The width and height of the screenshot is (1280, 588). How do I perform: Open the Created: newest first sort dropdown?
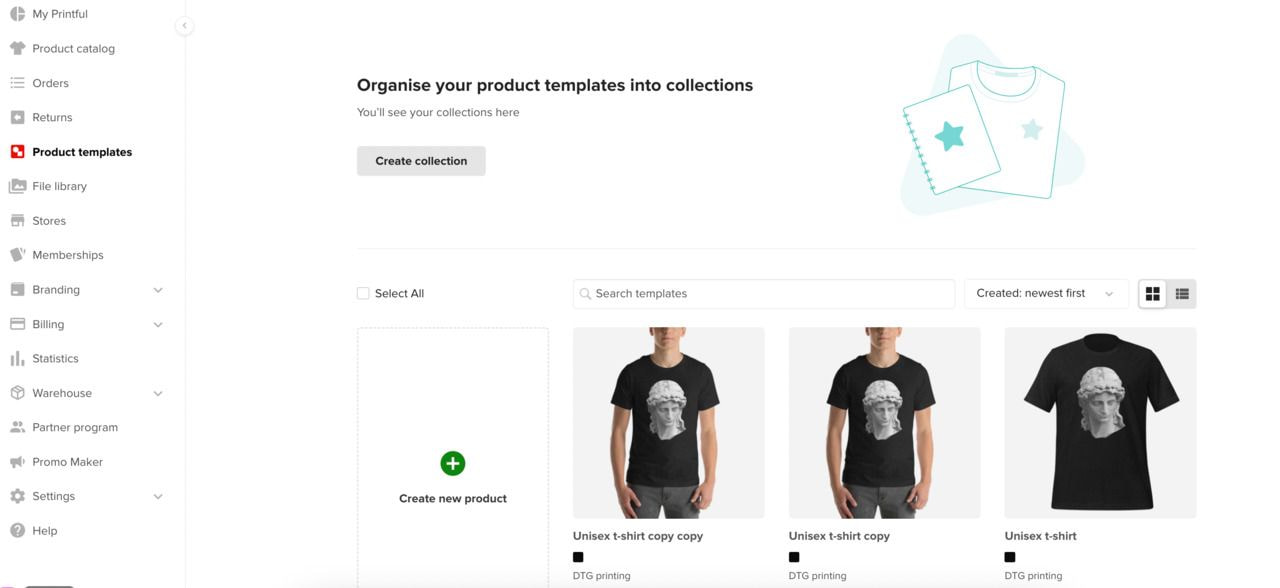tap(1046, 293)
